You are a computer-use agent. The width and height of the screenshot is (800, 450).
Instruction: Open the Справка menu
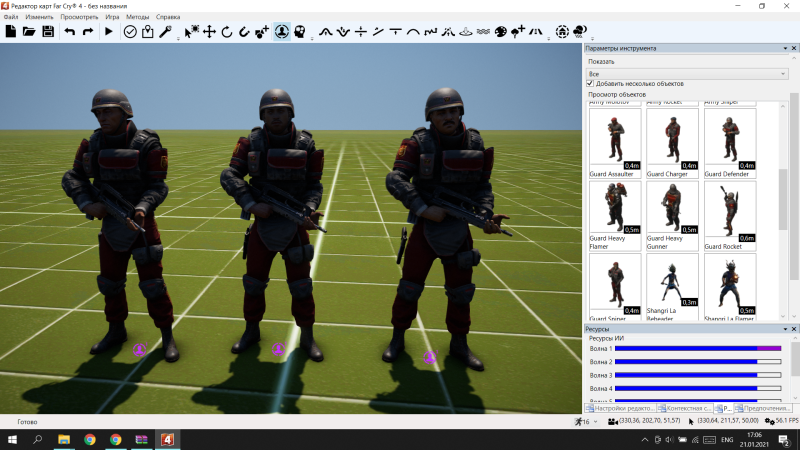tap(168, 17)
